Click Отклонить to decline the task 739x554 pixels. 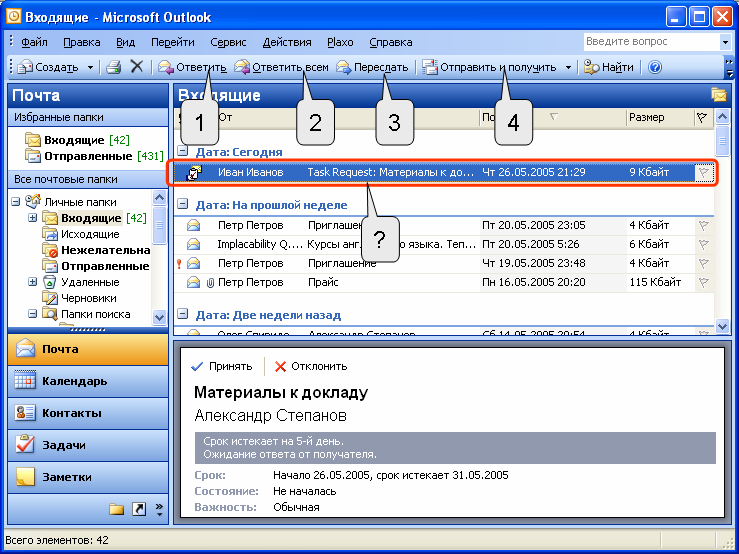tap(311, 366)
